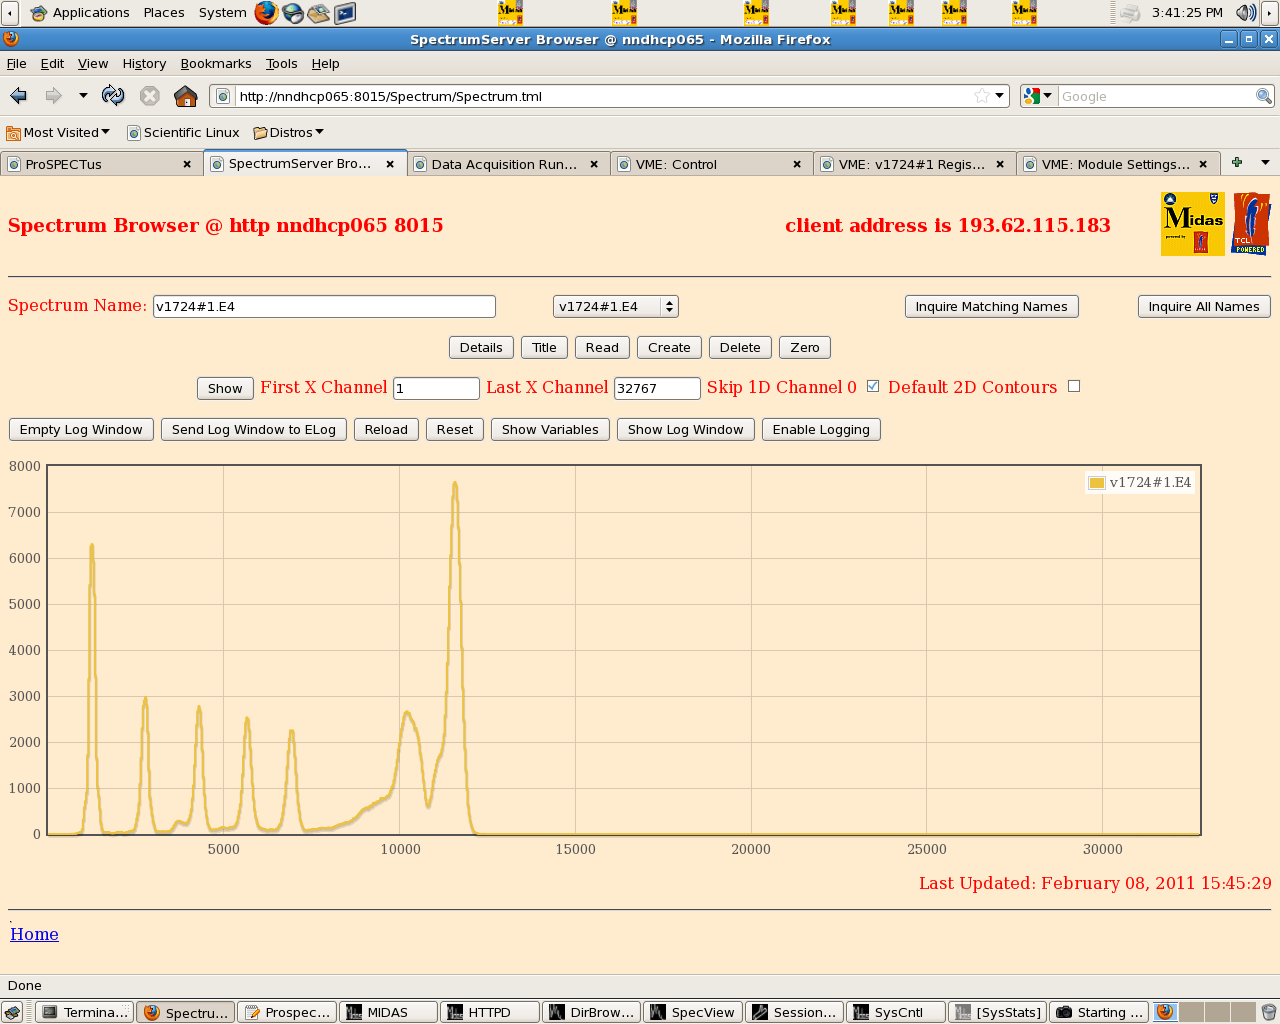Click the Tcl Powered logo
Screen dimensions: 1280x1024
[1251, 224]
